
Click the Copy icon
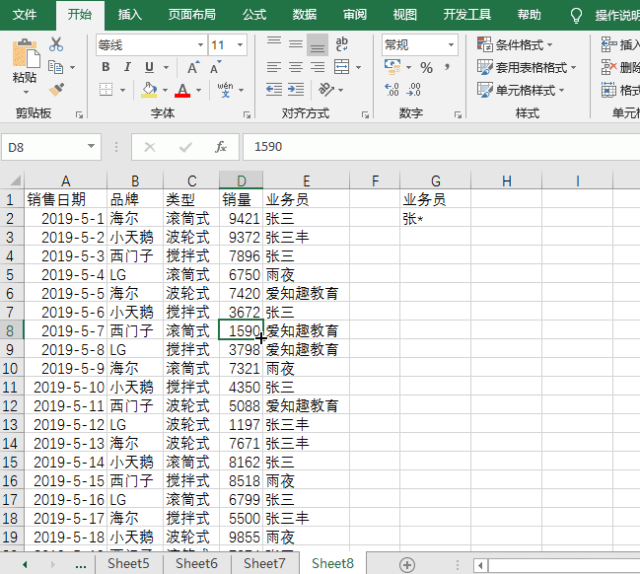coord(56,67)
